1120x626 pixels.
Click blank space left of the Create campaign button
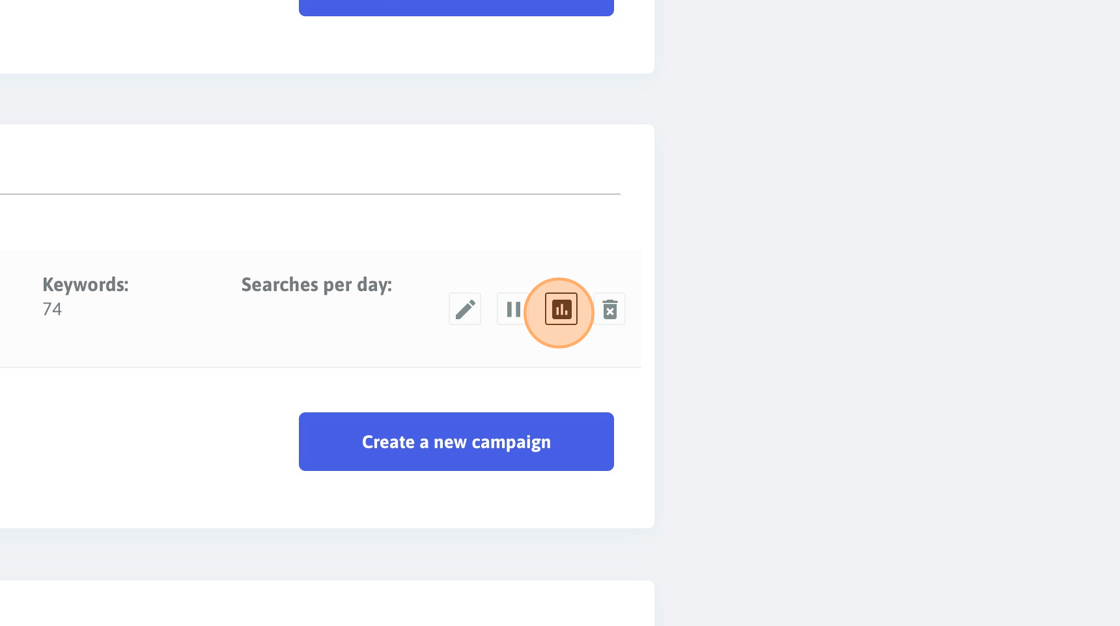point(149,442)
